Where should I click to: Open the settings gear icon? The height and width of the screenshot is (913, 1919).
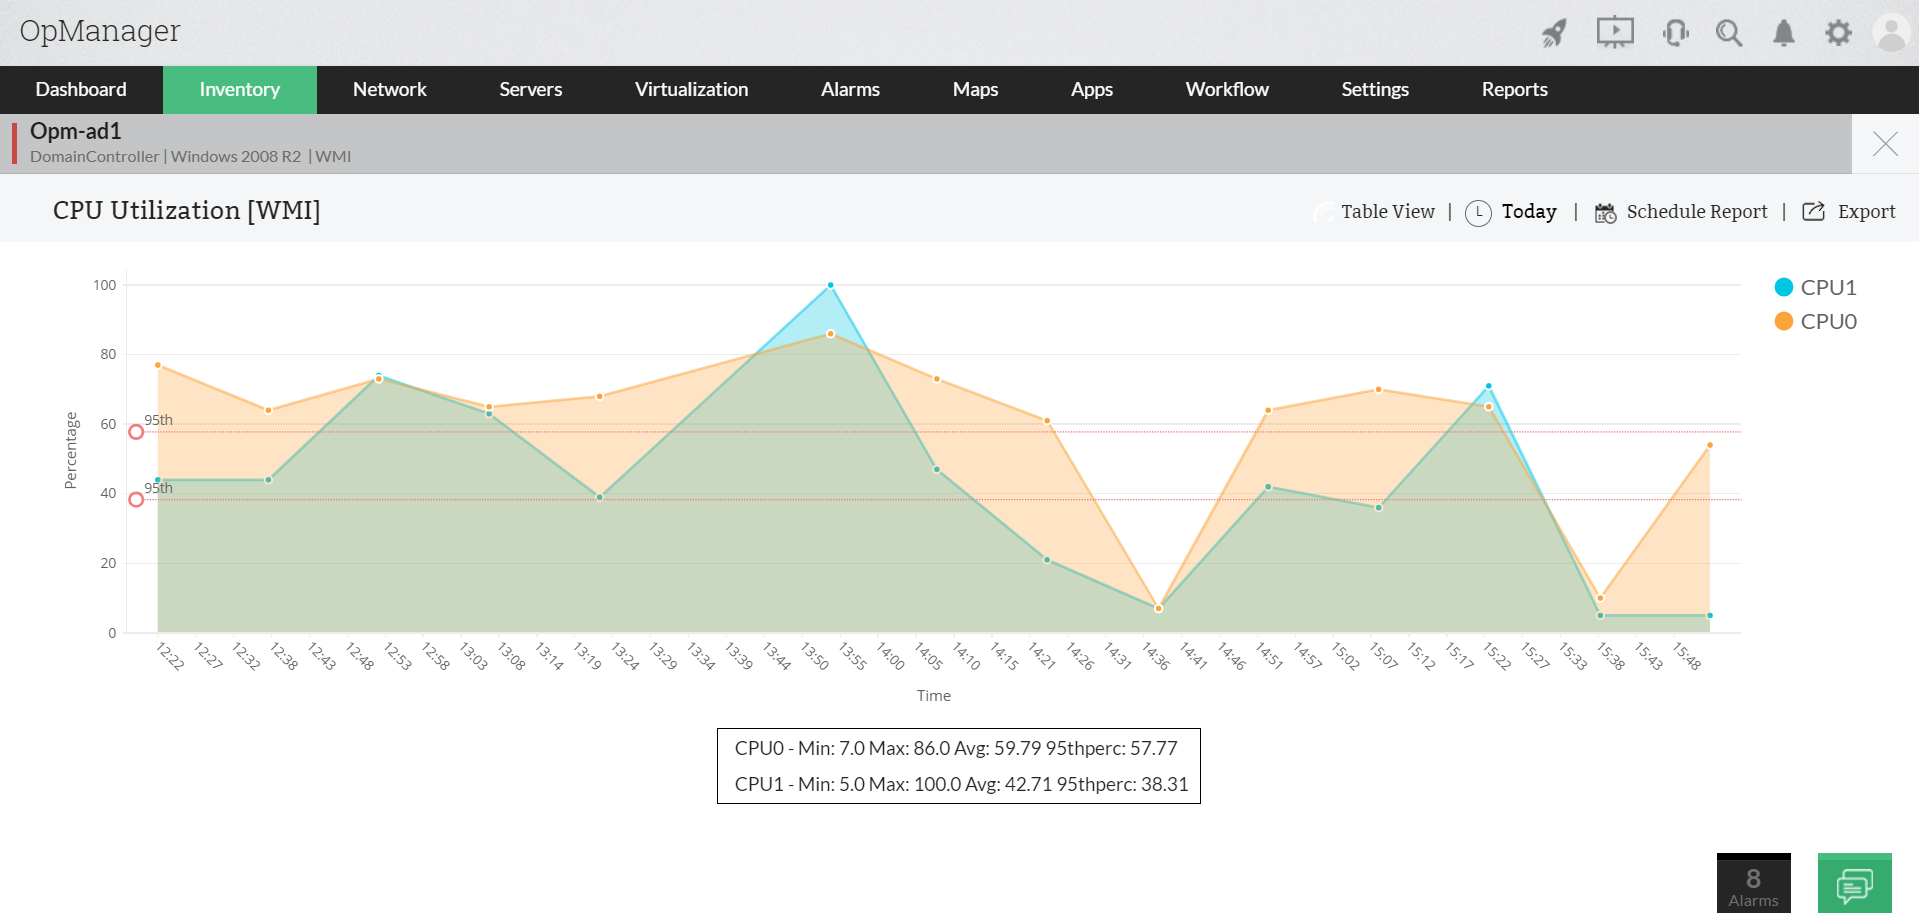click(x=1838, y=33)
